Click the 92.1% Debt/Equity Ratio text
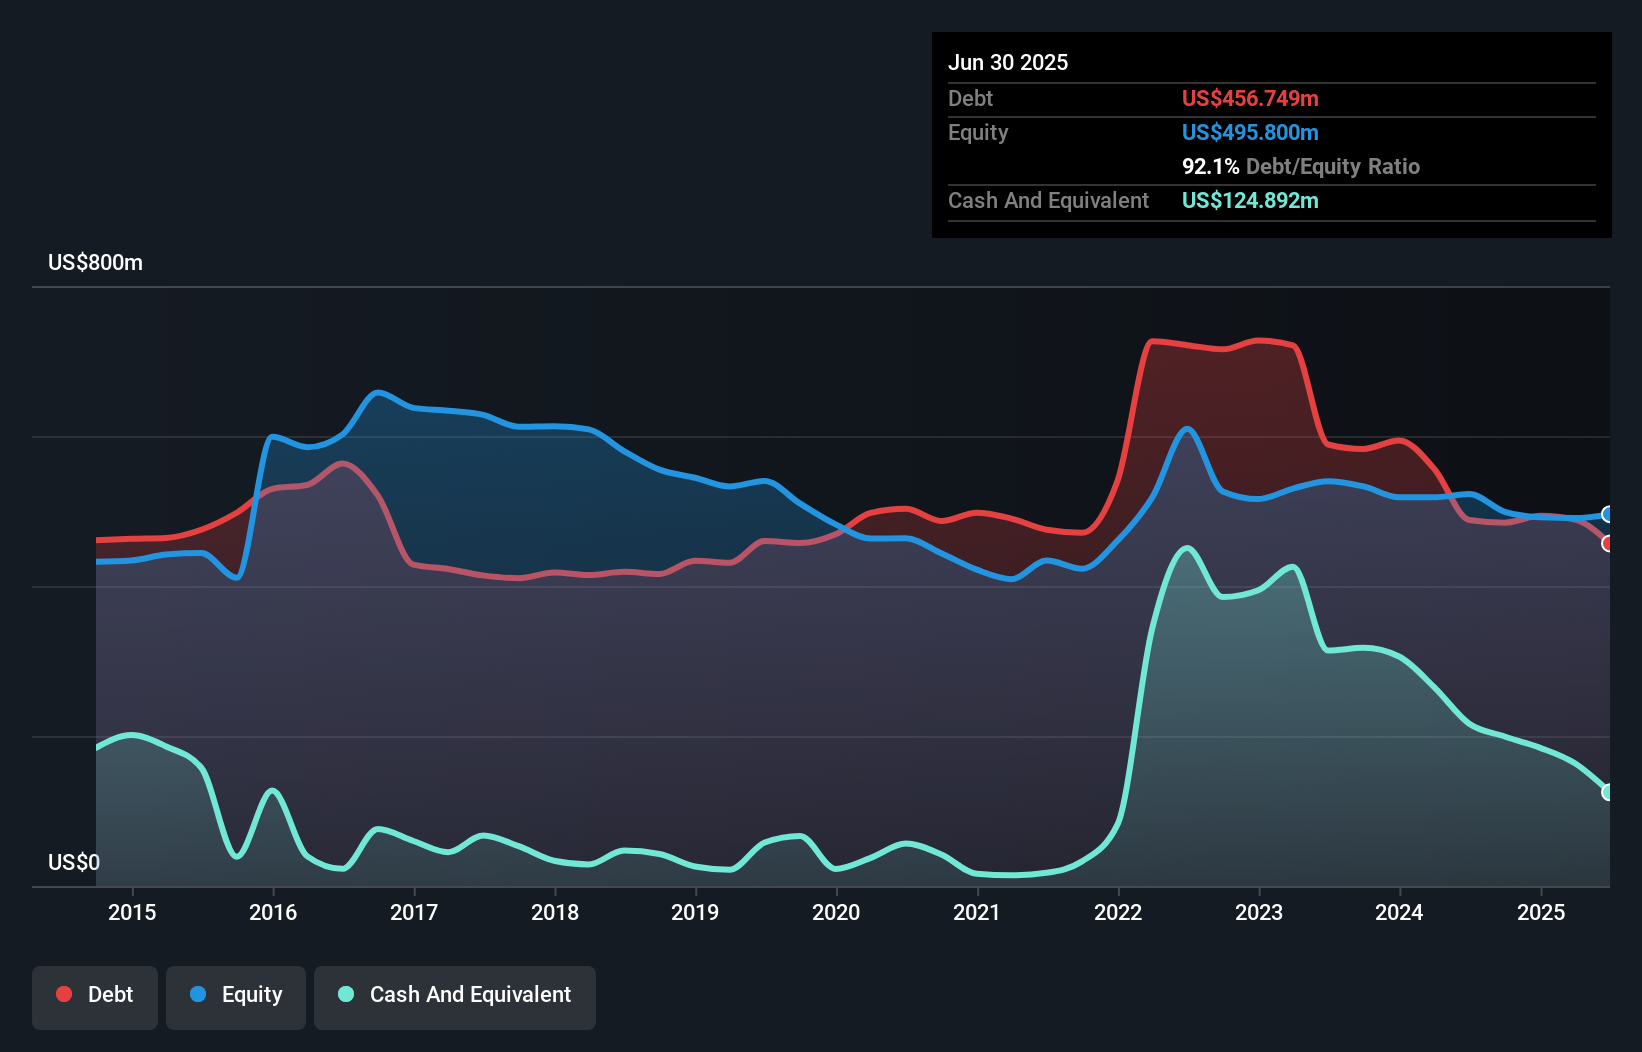The image size is (1642, 1052). 1301,166
